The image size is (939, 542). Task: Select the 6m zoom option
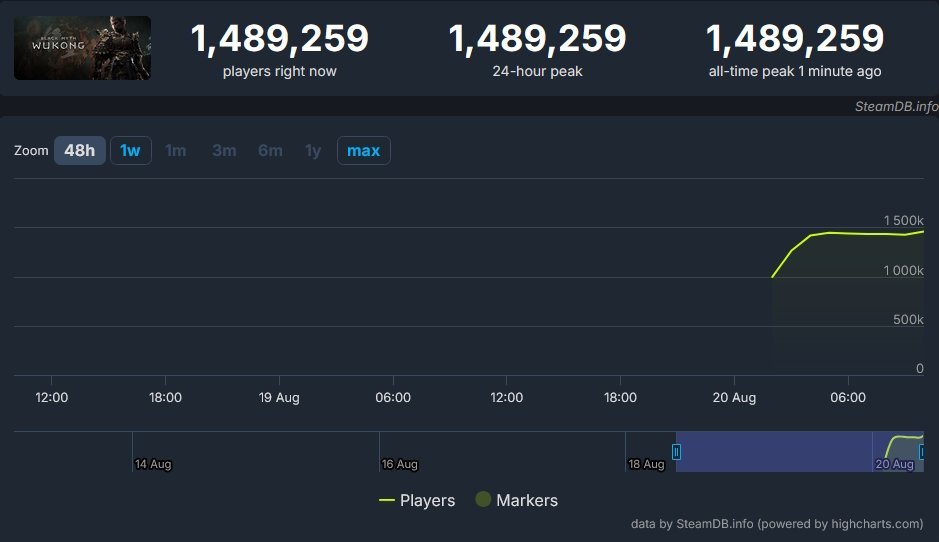[x=270, y=150]
